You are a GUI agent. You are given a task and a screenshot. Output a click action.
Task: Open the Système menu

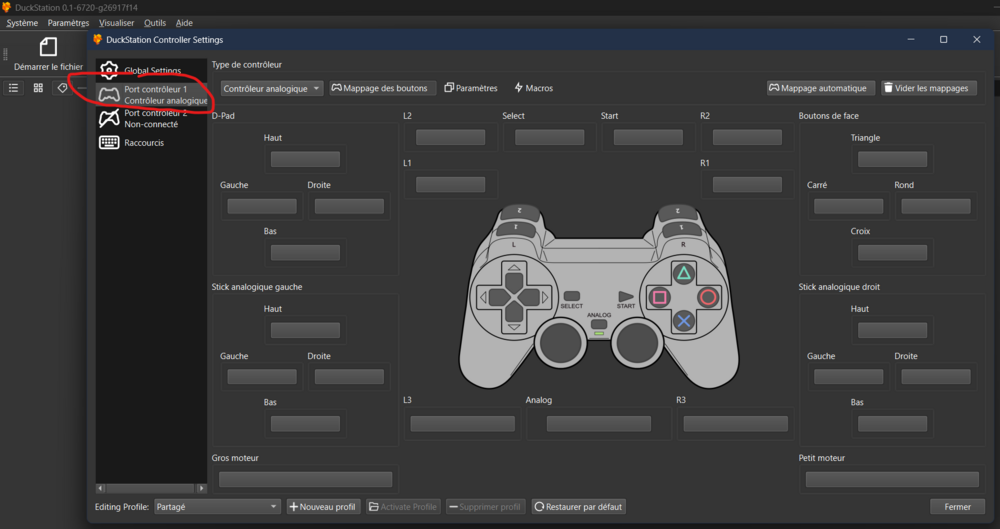[x=22, y=23]
